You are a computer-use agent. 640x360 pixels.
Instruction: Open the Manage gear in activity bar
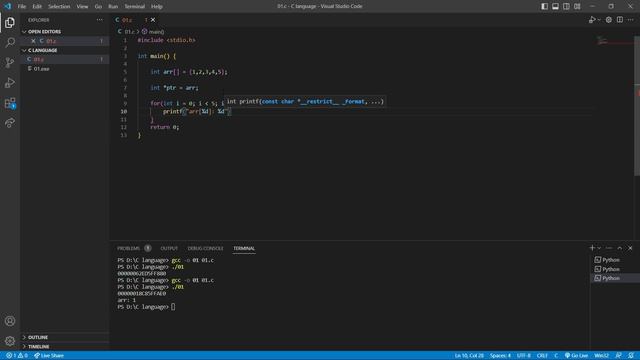click(10, 341)
